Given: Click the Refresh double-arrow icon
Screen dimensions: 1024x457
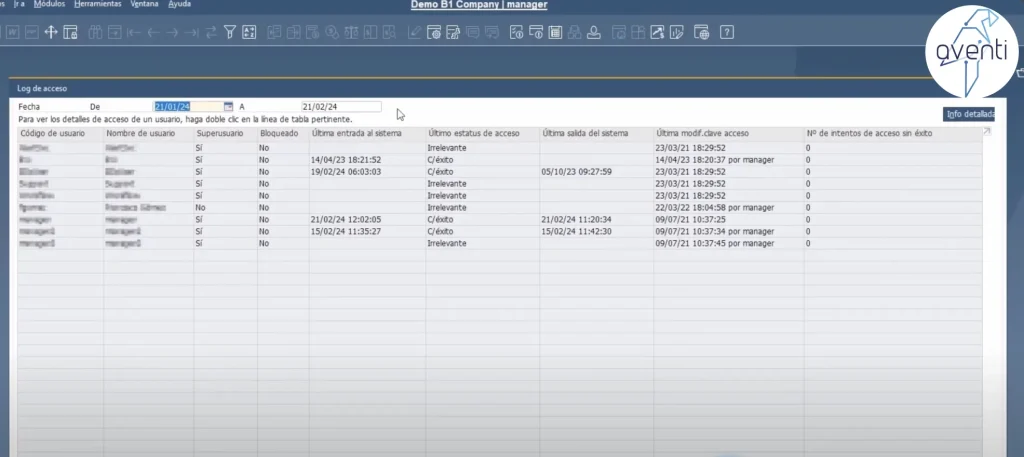Looking at the screenshot, I should pos(210,32).
